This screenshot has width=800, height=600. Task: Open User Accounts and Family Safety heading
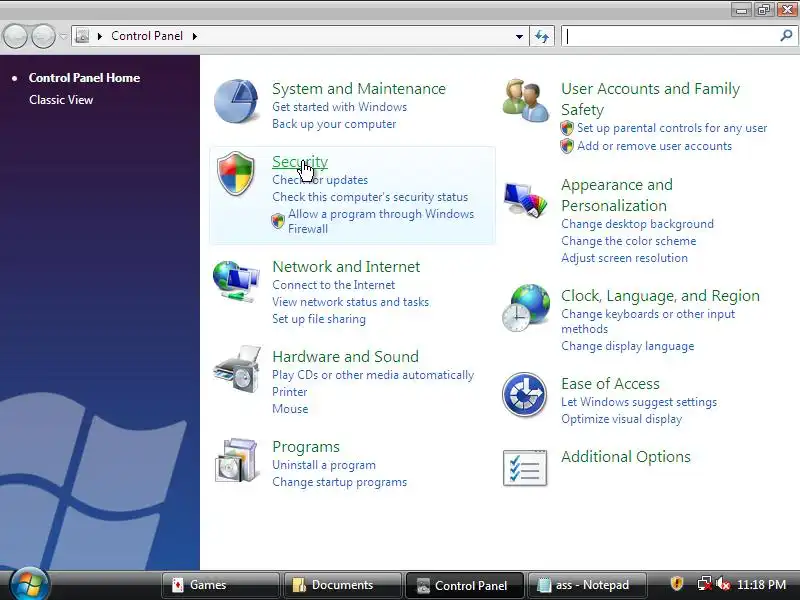651,99
